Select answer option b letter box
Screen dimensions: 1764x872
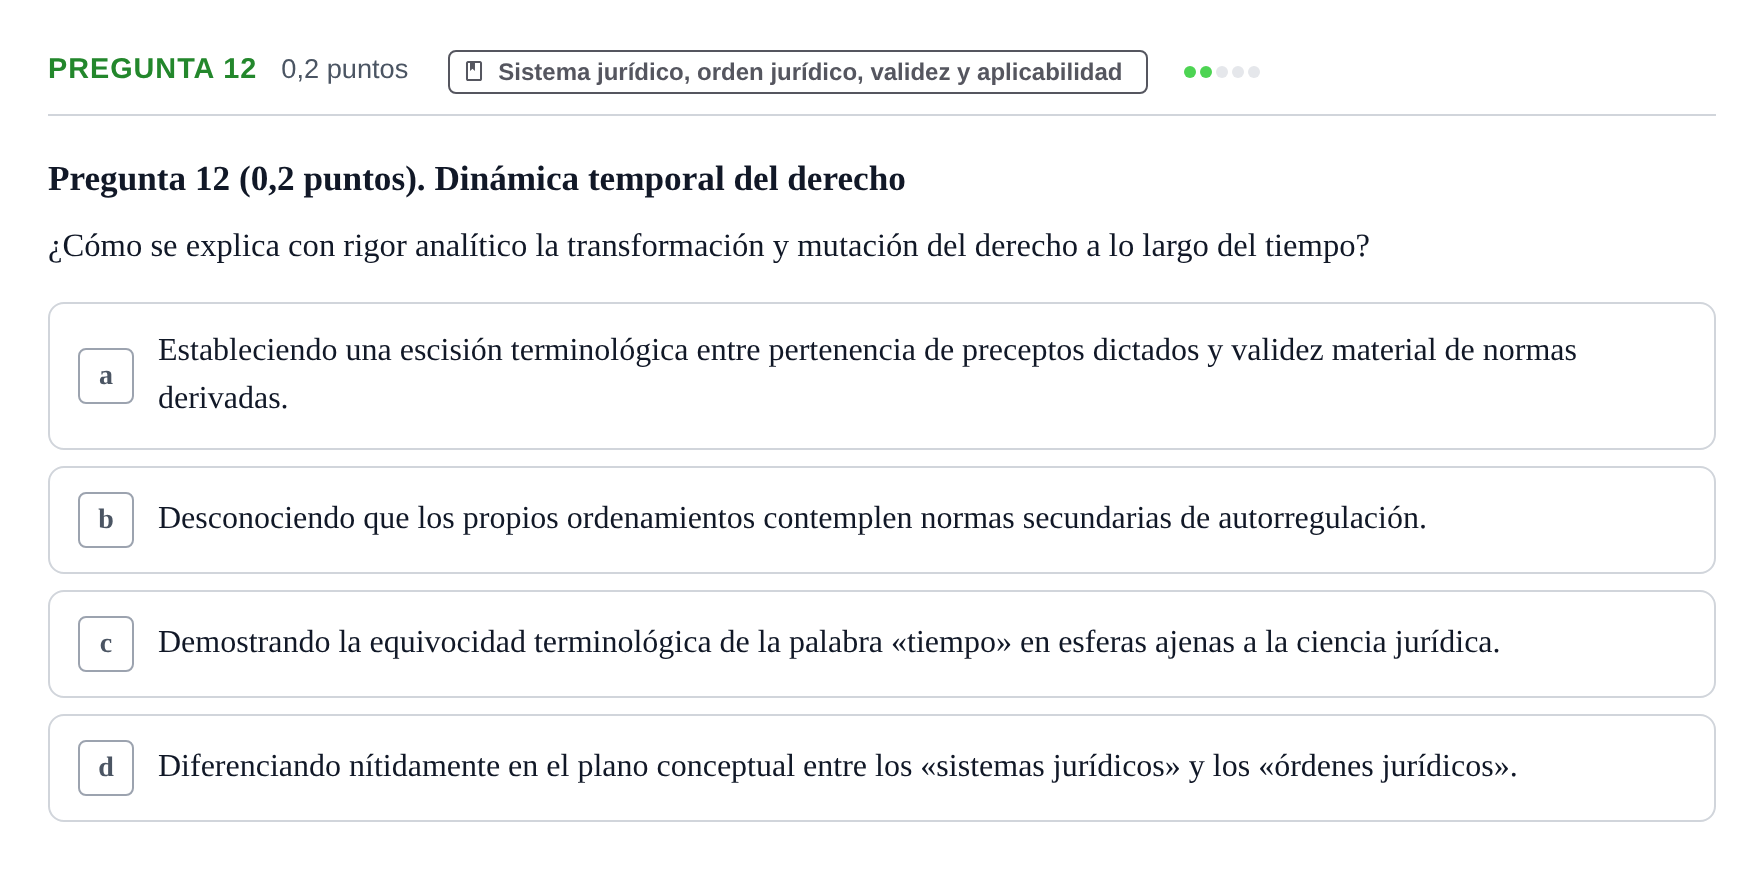click(x=106, y=520)
